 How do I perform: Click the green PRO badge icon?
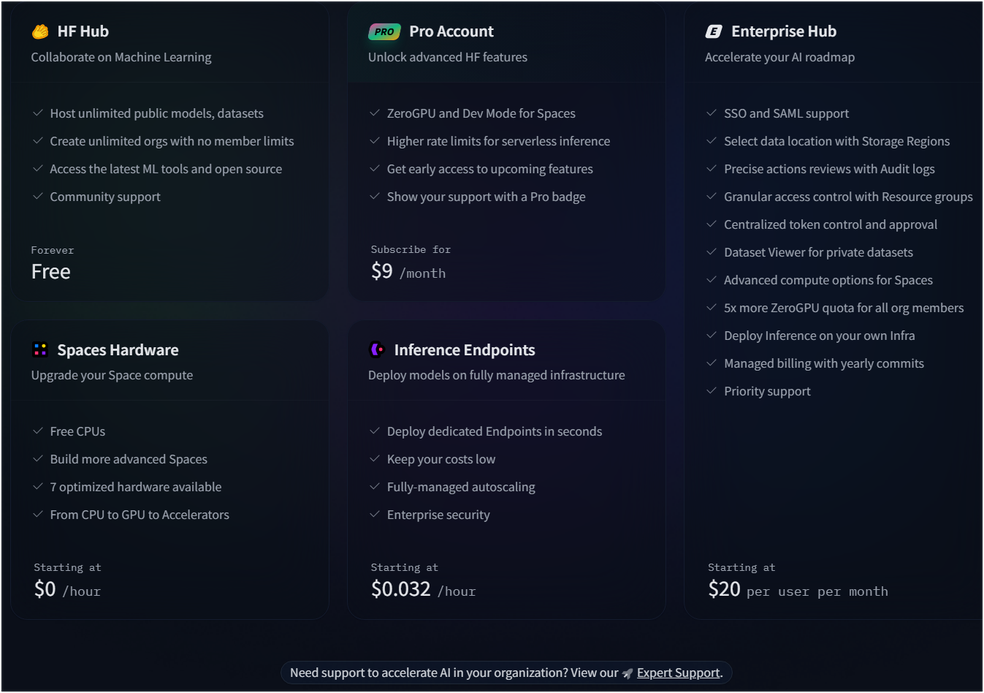[x=384, y=32]
